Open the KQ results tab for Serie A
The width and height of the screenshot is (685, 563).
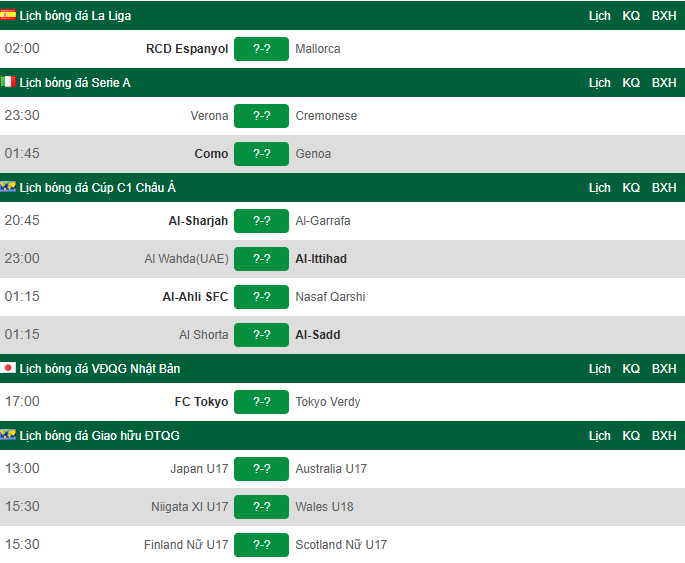tap(631, 83)
